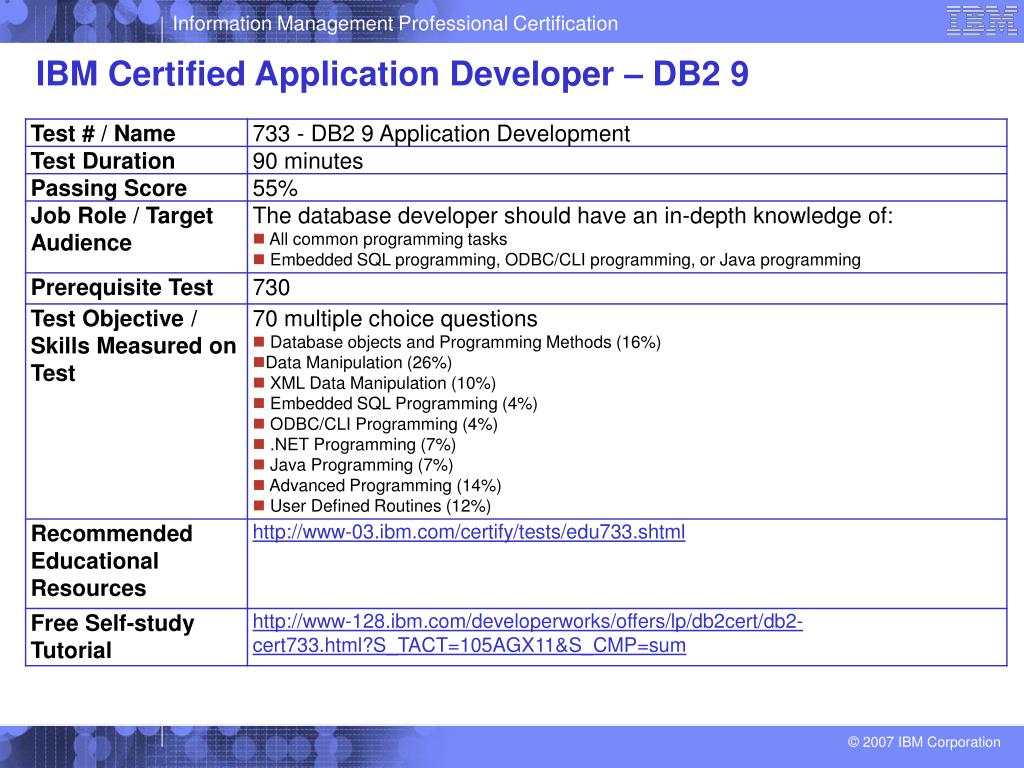Click the red bullet beside XML Data Manipulation
The height and width of the screenshot is (768, 1024).
tap(259, 383)
